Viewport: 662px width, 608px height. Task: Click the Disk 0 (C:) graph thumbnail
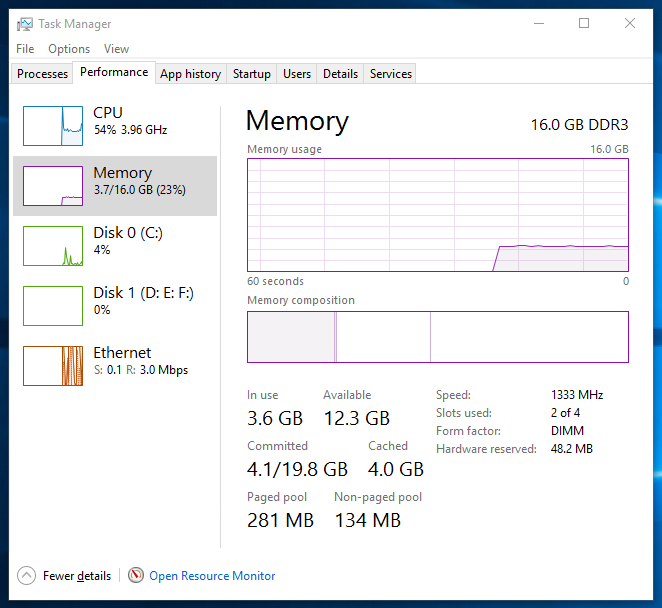(x=53, y=246)
